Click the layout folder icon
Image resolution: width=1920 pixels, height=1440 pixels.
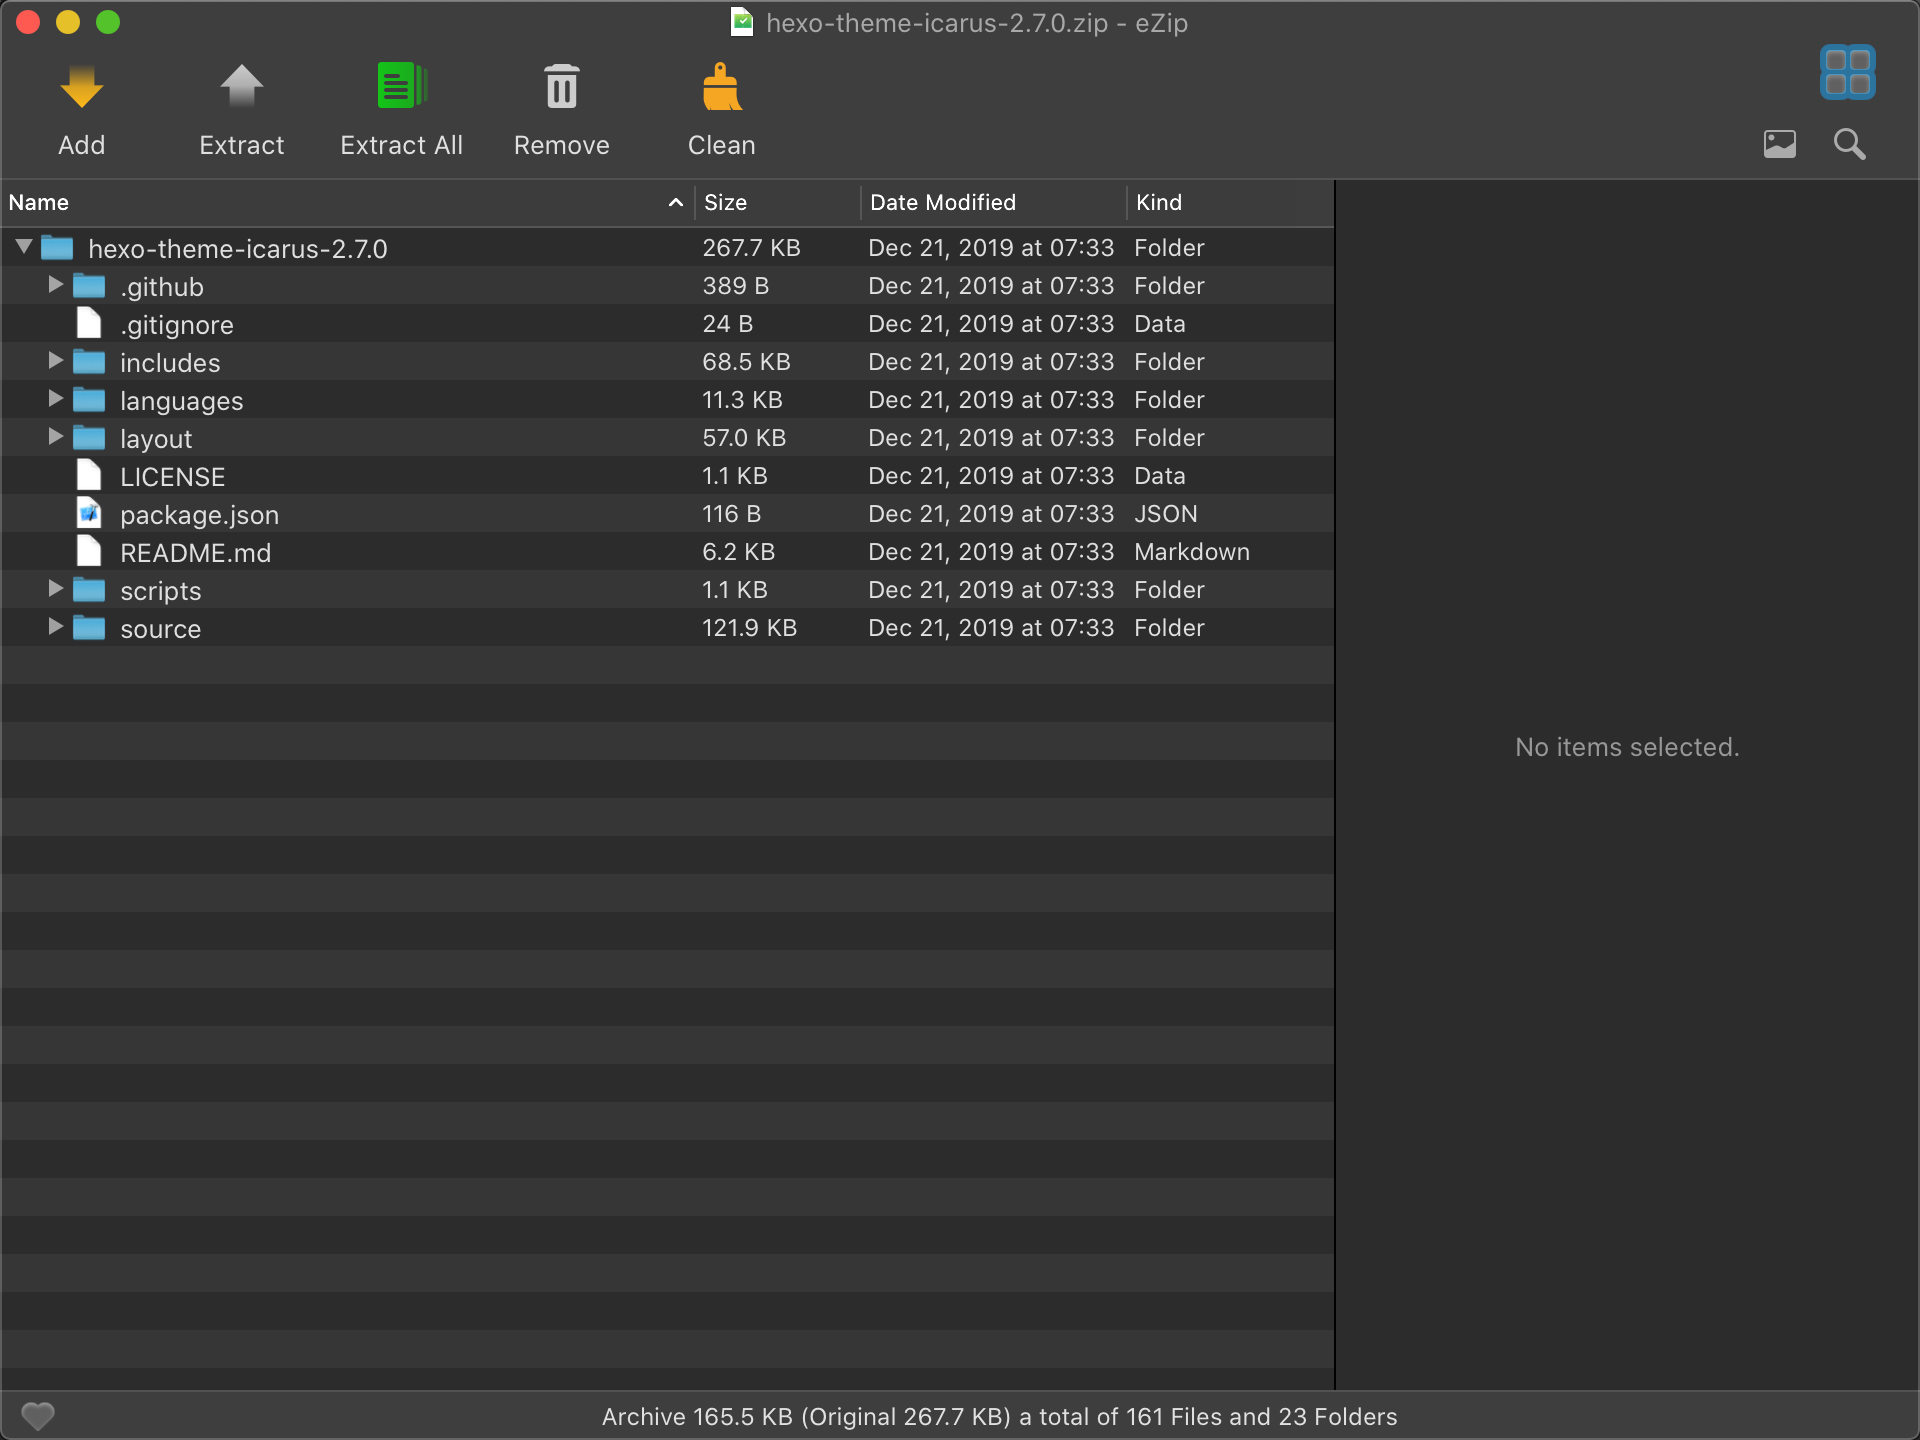coord(89,438)
